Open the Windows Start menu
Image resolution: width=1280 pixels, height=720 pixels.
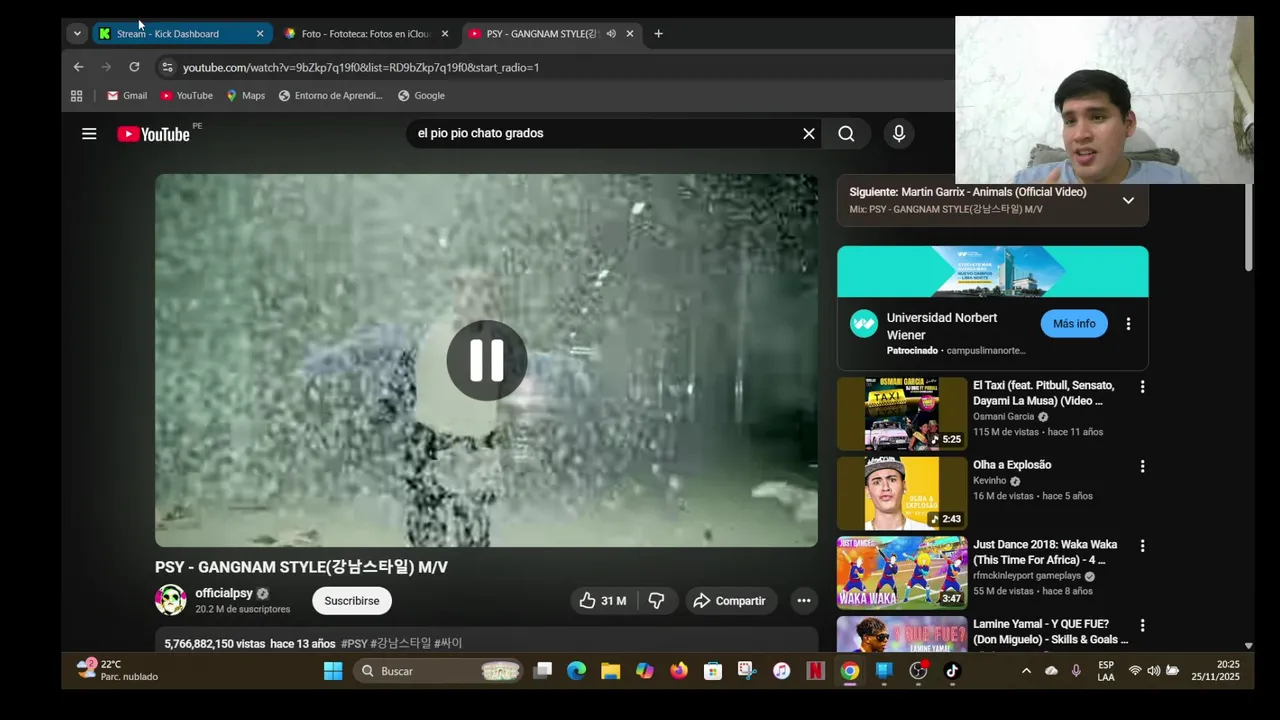coord(333,671)
